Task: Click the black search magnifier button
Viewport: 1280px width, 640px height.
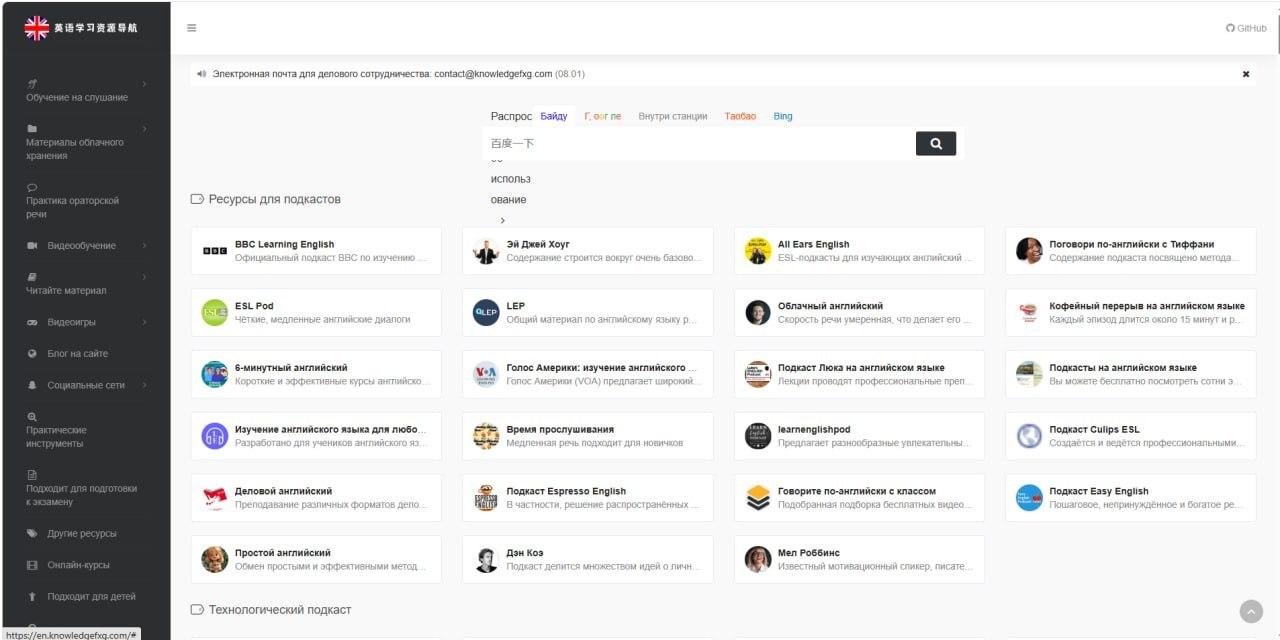Action: (935, 143)
